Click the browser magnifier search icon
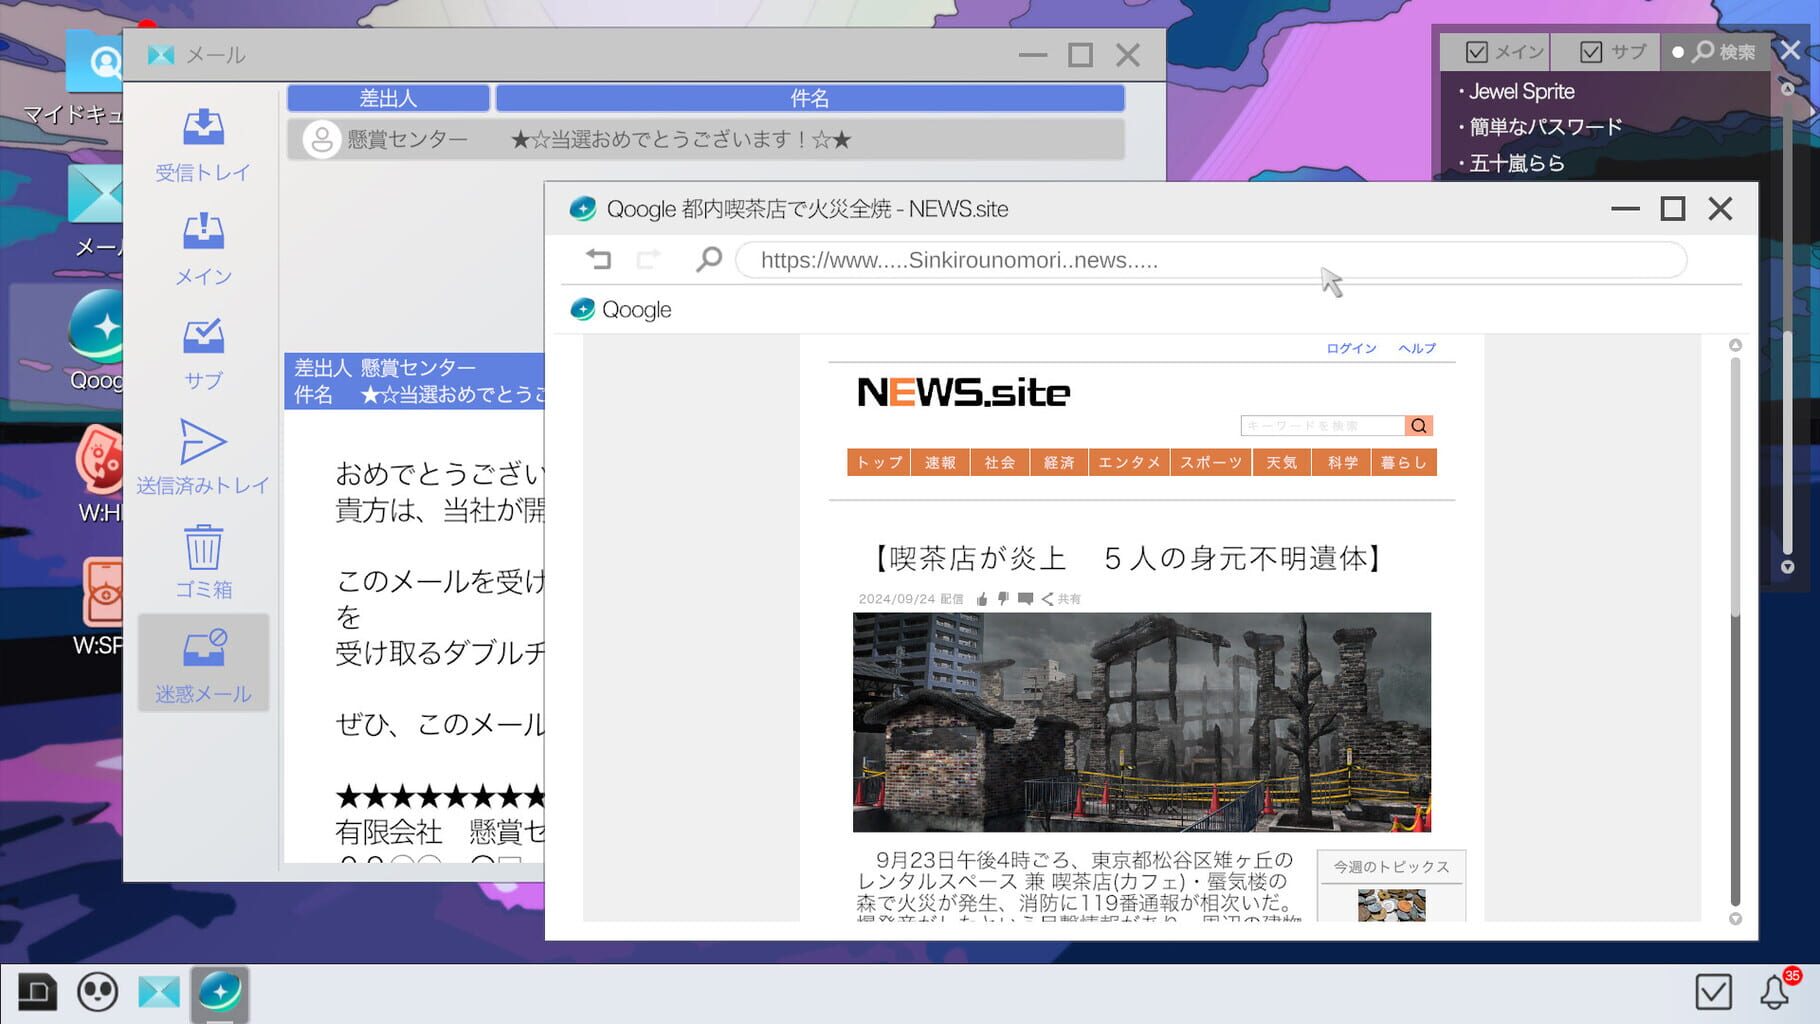 pyautogui.click(x=709, y=259)
